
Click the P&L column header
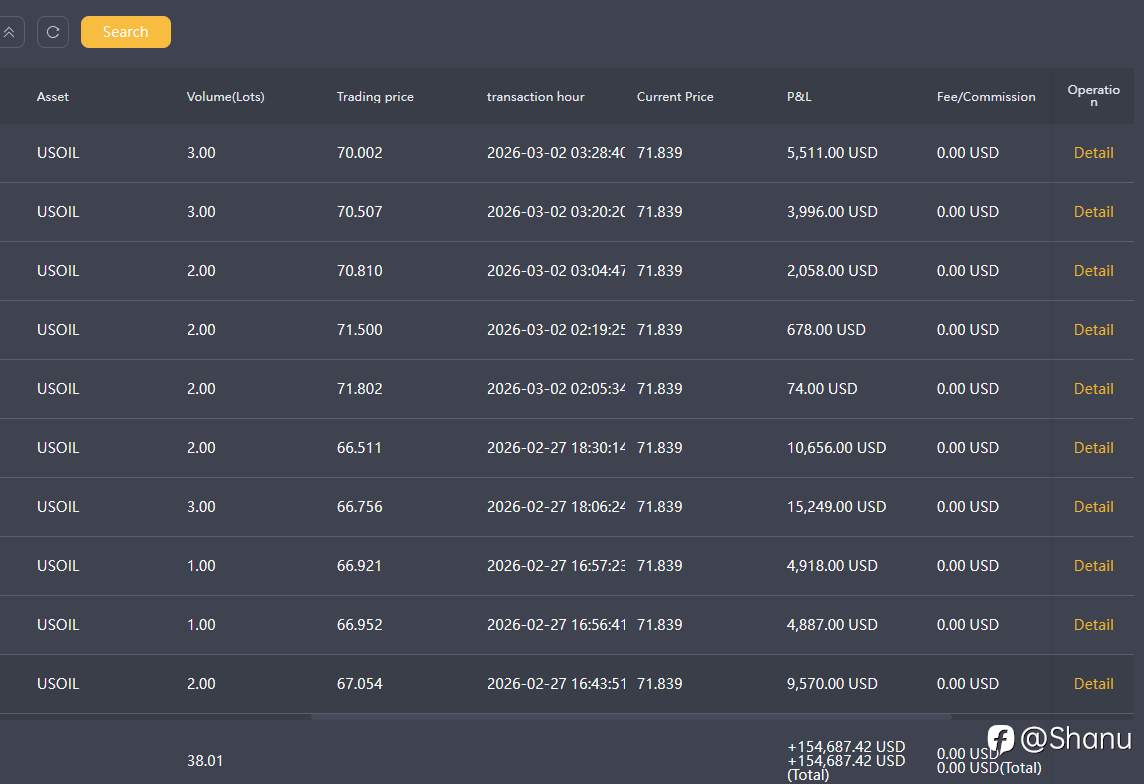(799, 97)
